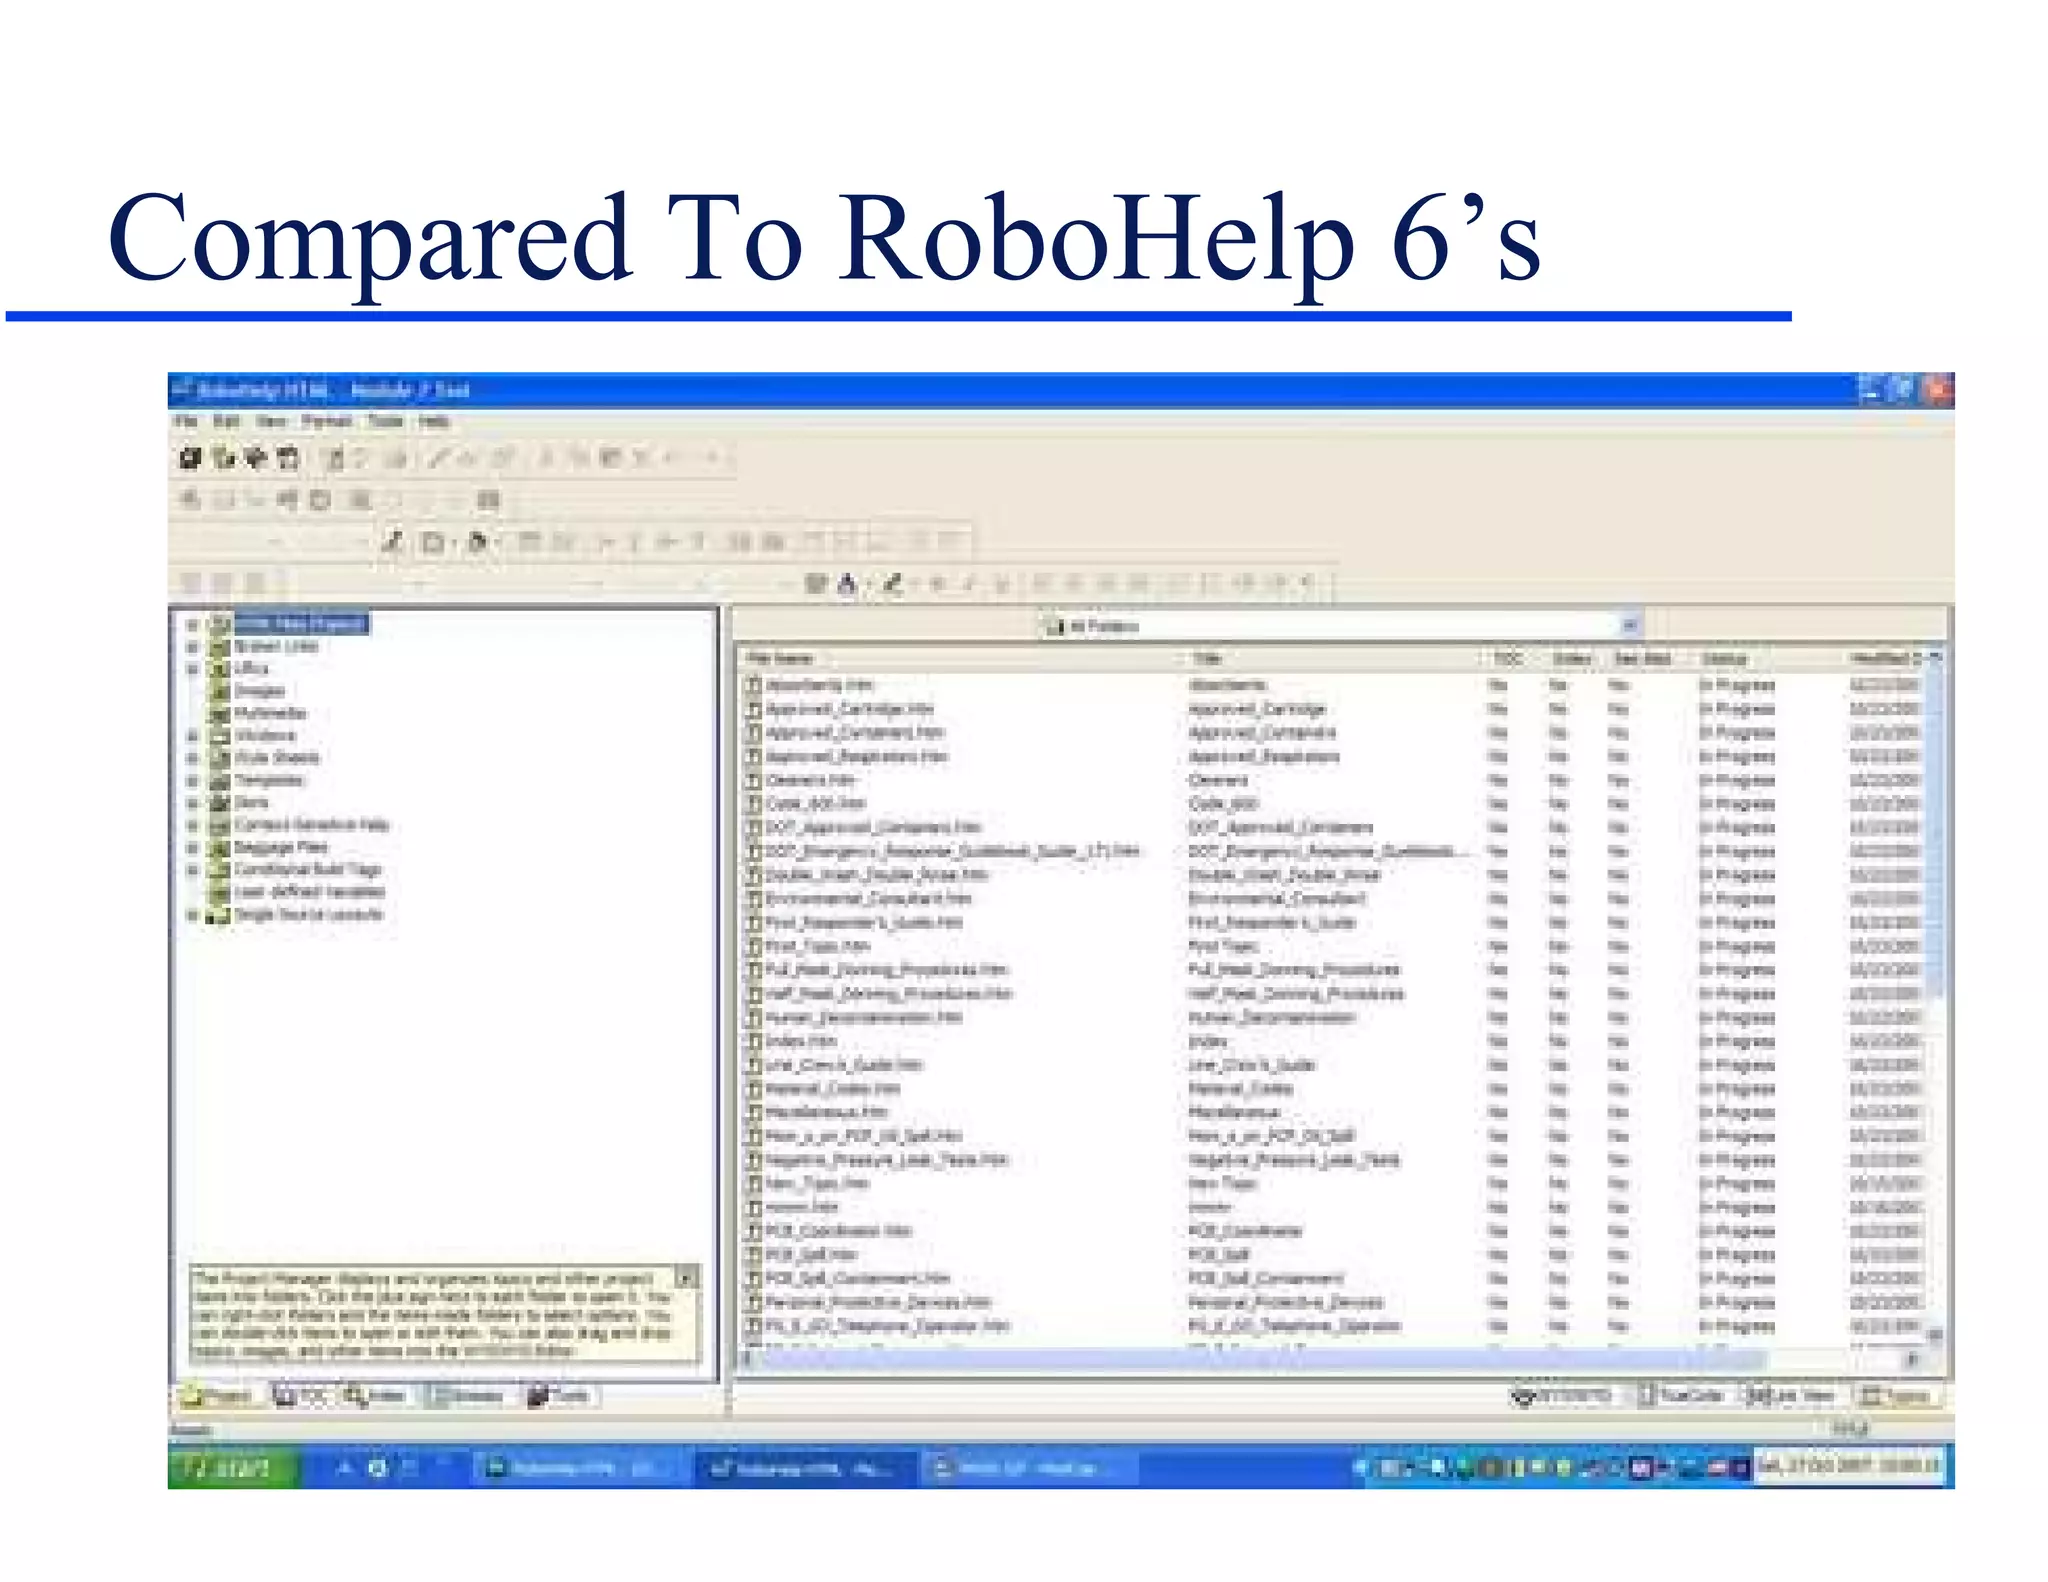Expand the Broken Links node
Screen dimensions: 2048x1582
coord(193,646)
